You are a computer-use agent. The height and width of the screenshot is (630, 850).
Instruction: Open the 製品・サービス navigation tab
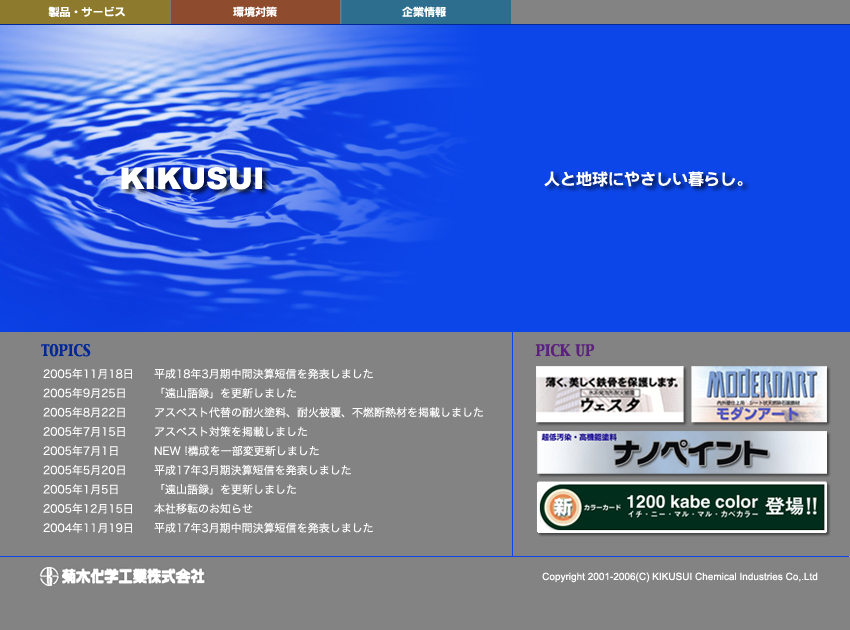pyautogui.click(x=86, y=12)
